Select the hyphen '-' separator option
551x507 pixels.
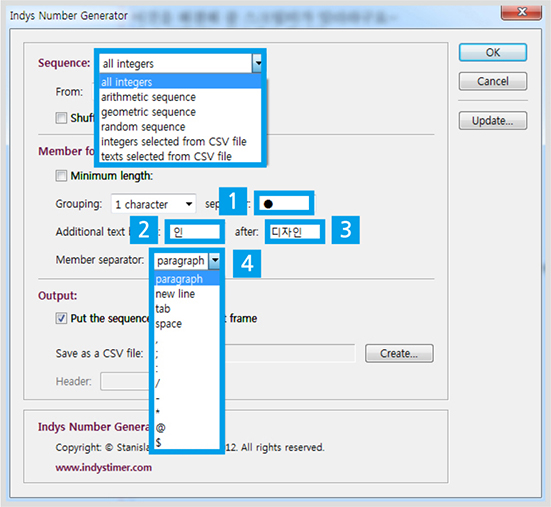click(x=187, y=397)
